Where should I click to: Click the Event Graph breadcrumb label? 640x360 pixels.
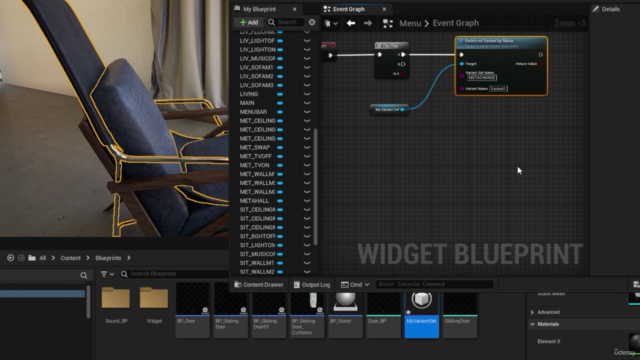[456, 23]
